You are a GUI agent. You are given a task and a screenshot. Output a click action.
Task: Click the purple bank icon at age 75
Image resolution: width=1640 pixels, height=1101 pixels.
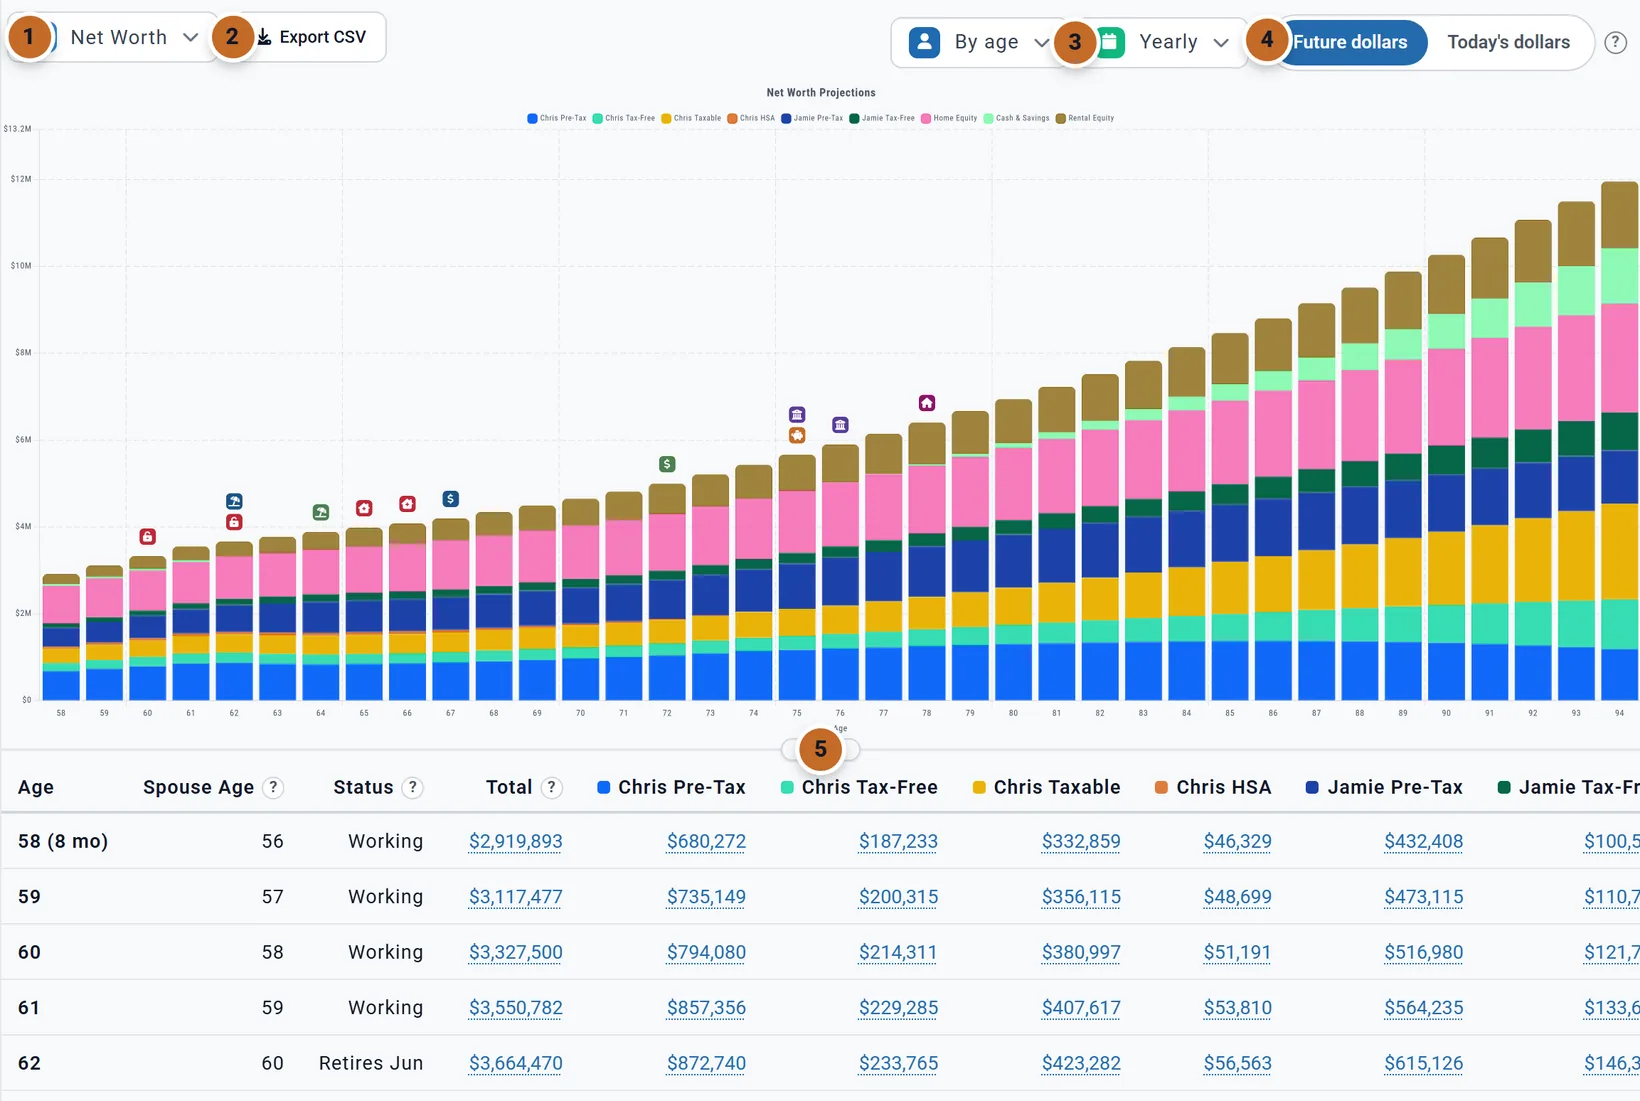[x=797, y=414]
